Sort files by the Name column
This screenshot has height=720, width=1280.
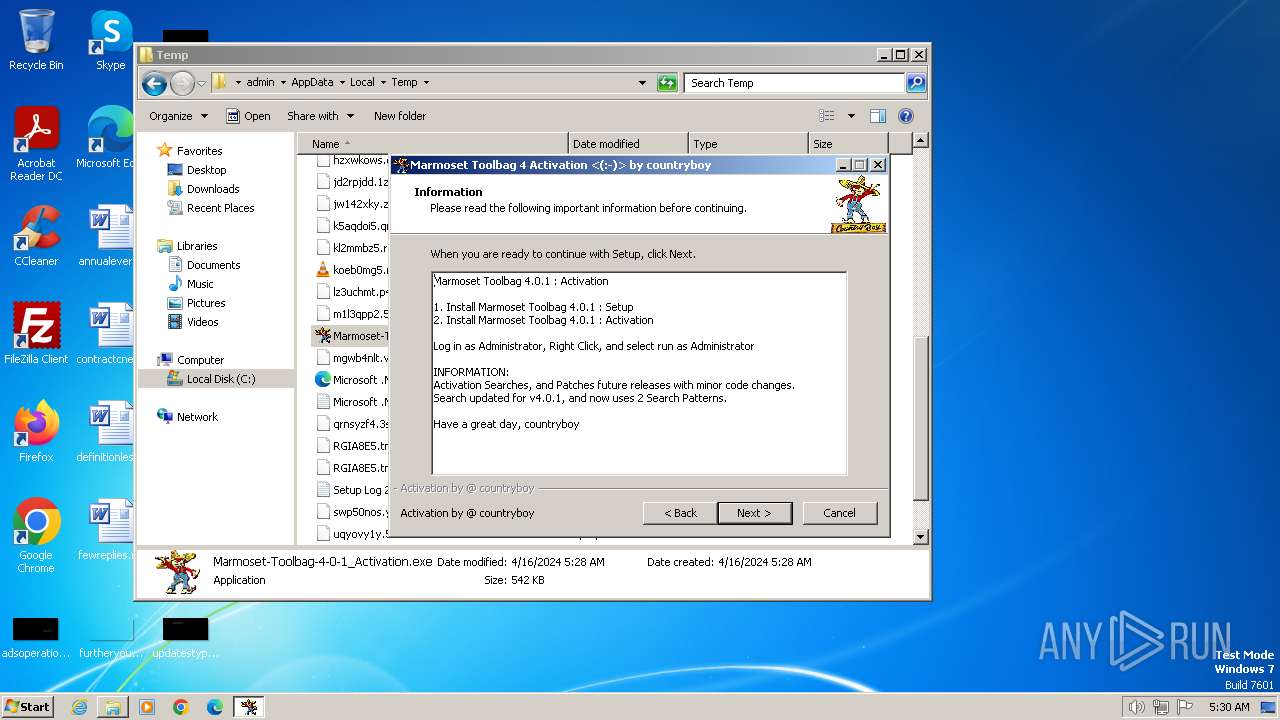click(x=432, y=144)
